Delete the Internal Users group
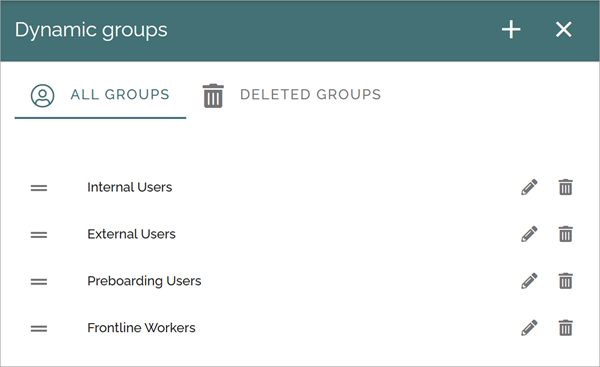The height and width of the screenshot is (367, 600). coord(566,187)
